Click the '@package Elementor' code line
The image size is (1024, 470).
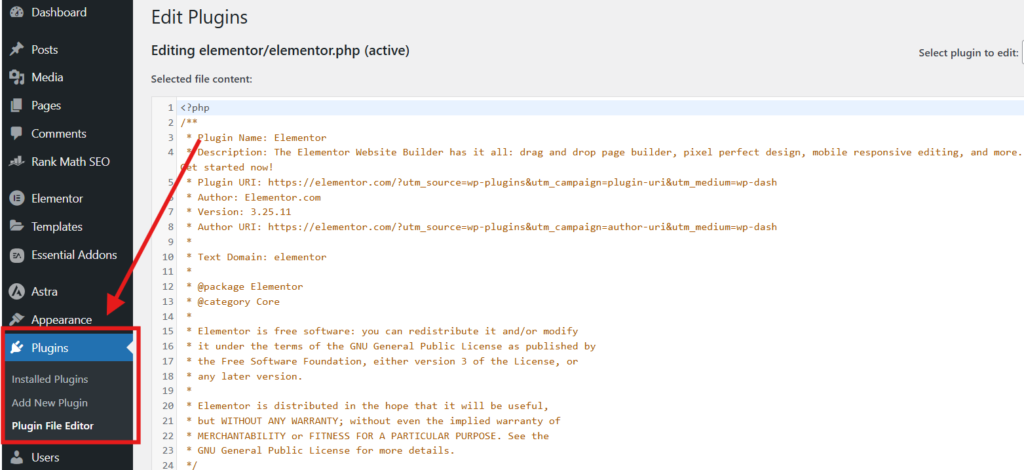click(250, 287)
